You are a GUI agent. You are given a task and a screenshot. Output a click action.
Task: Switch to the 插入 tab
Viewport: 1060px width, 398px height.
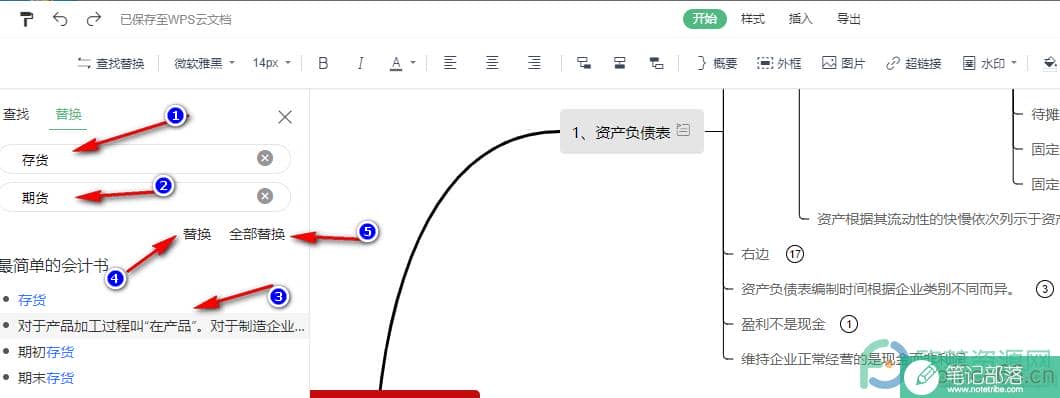click(800, 19)
